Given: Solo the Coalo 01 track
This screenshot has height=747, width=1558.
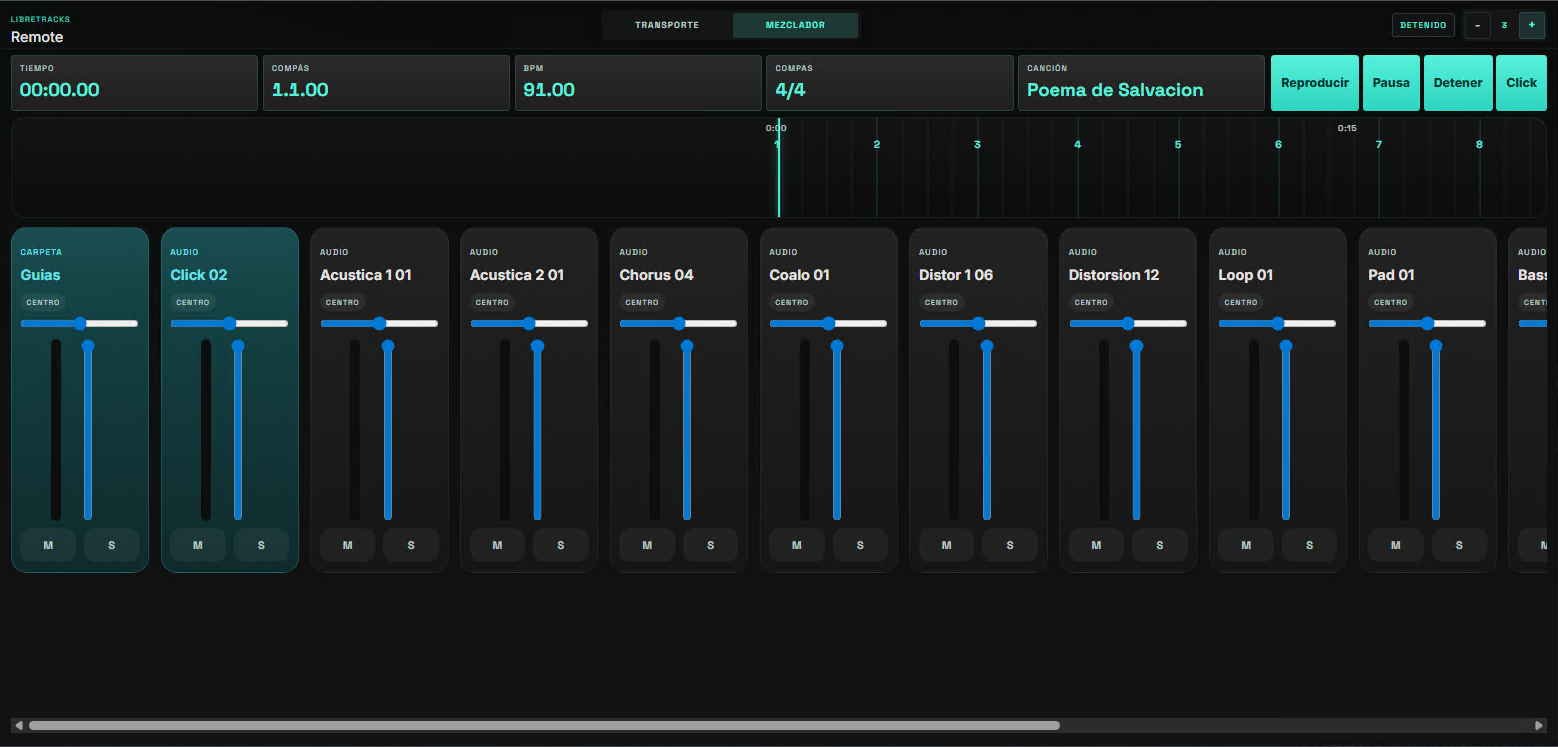Looking at the screenshot, I should [x=860, y=545].
